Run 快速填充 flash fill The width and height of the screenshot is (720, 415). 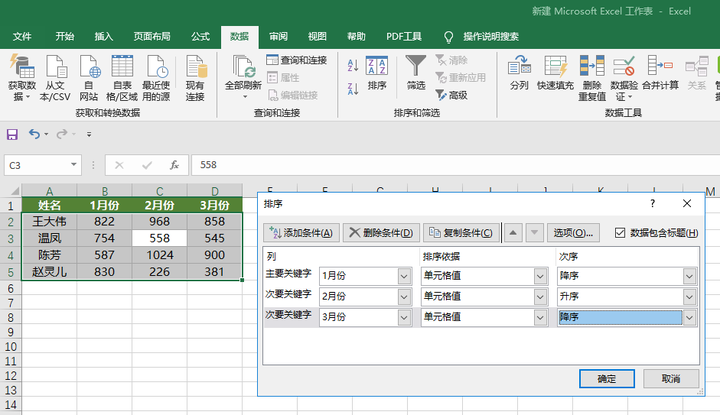[x=555, y=73]
